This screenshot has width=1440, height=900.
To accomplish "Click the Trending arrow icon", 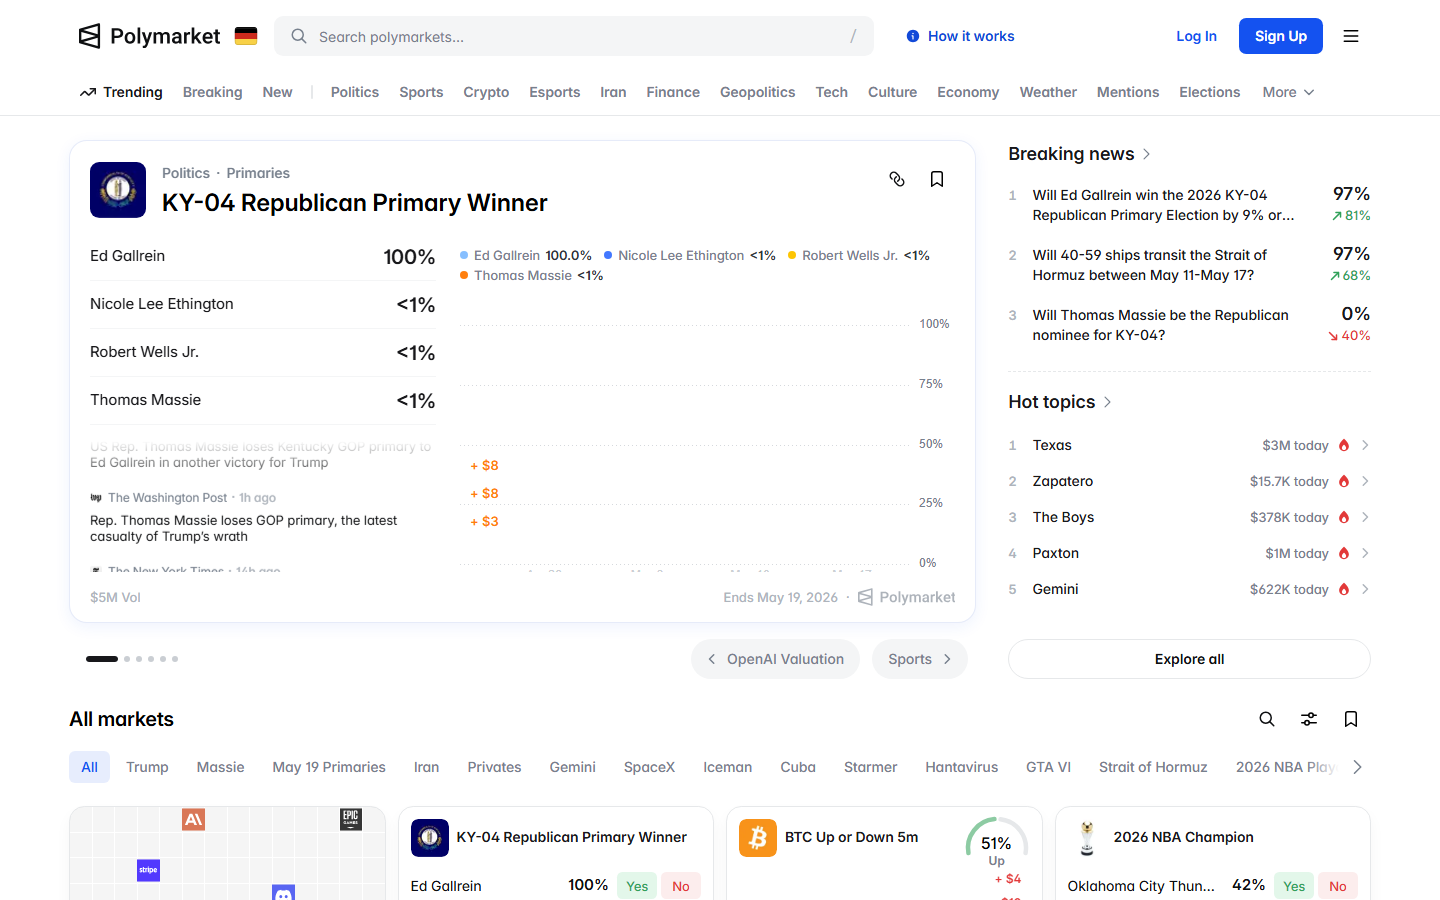I will click(x=88, y=92).
